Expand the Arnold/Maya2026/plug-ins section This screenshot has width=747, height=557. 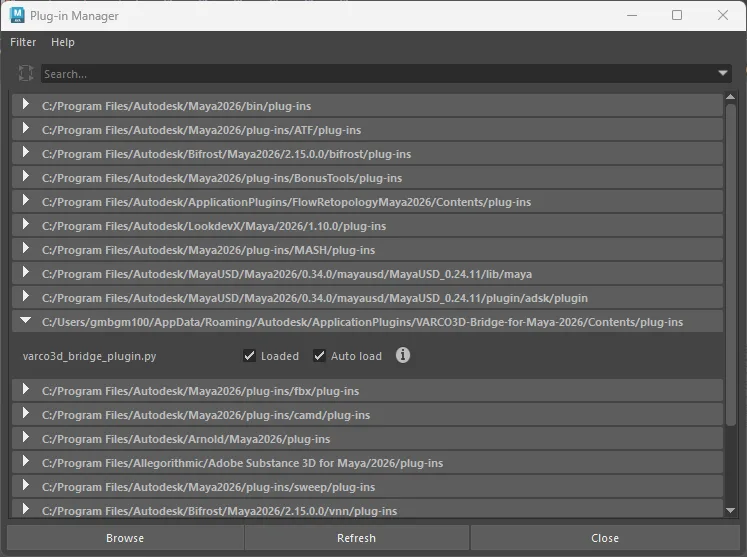coord(26,437)
